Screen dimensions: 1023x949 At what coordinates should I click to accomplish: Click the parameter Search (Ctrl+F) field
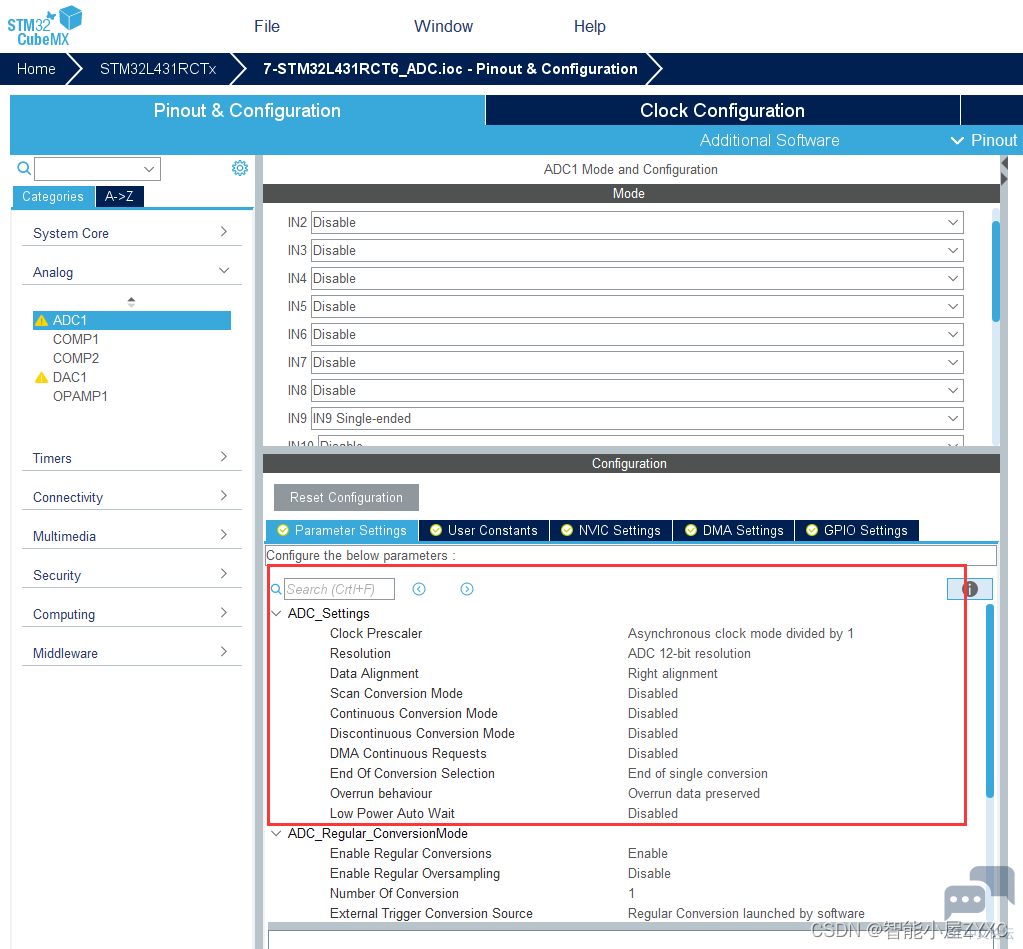click(339, 589)
